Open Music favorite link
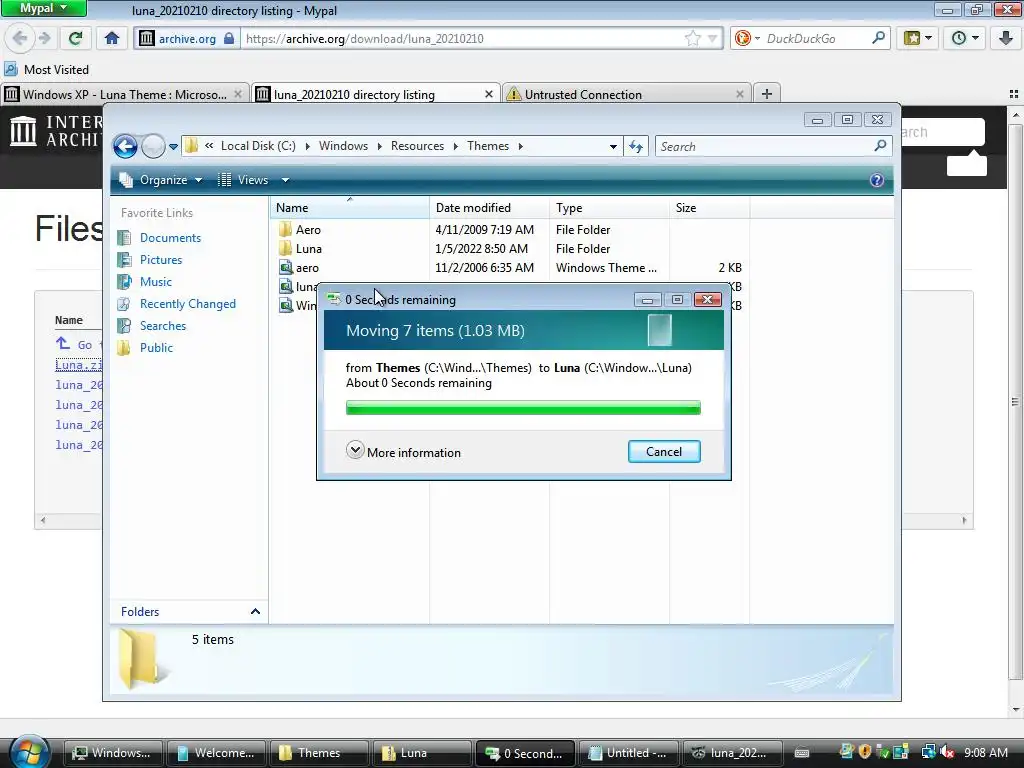 [x=155, y=282]
